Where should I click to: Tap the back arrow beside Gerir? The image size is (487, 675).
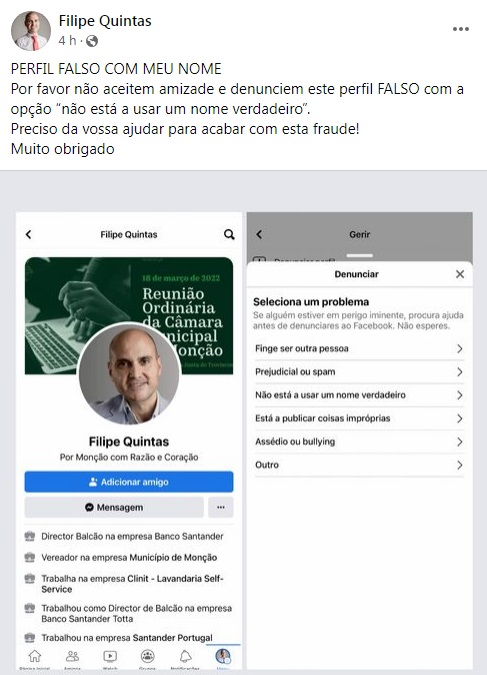259,235
